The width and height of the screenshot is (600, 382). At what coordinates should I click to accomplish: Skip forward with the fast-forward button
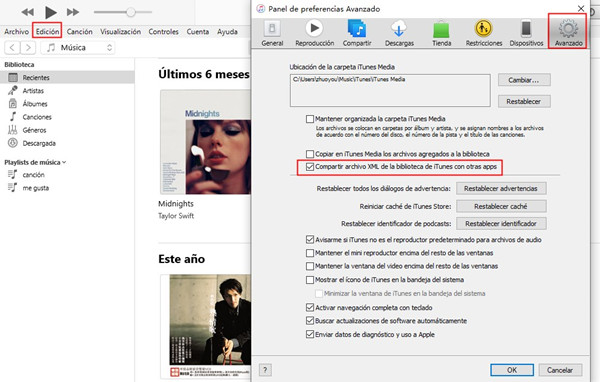73,12
